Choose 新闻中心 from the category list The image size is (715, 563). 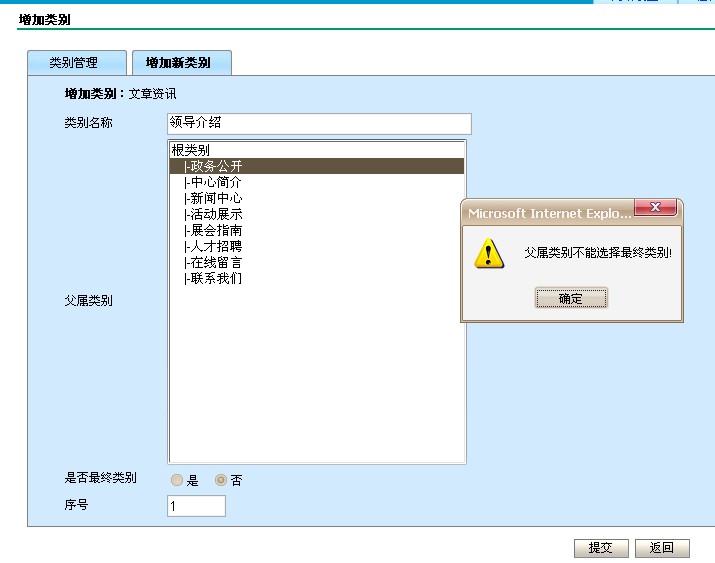[215, 198]
